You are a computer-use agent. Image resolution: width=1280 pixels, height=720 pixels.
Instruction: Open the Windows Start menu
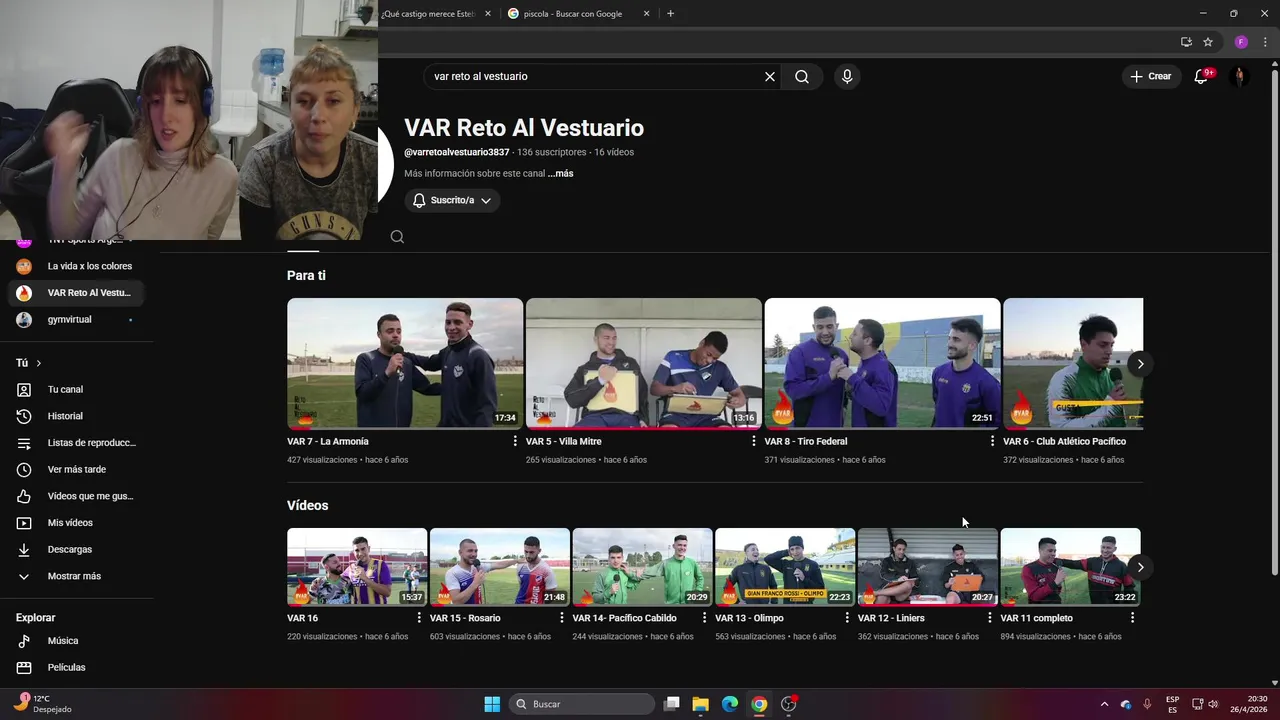(x=492, y=704)
